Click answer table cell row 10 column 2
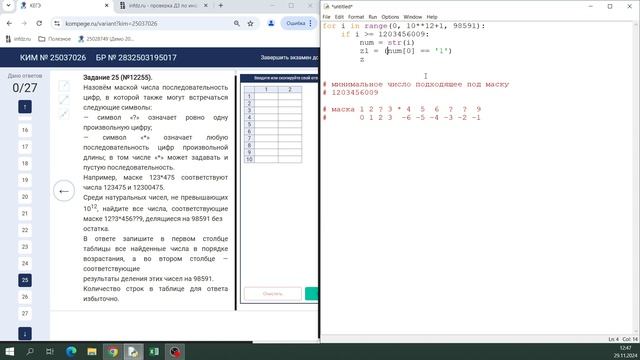 pos(290,159)
